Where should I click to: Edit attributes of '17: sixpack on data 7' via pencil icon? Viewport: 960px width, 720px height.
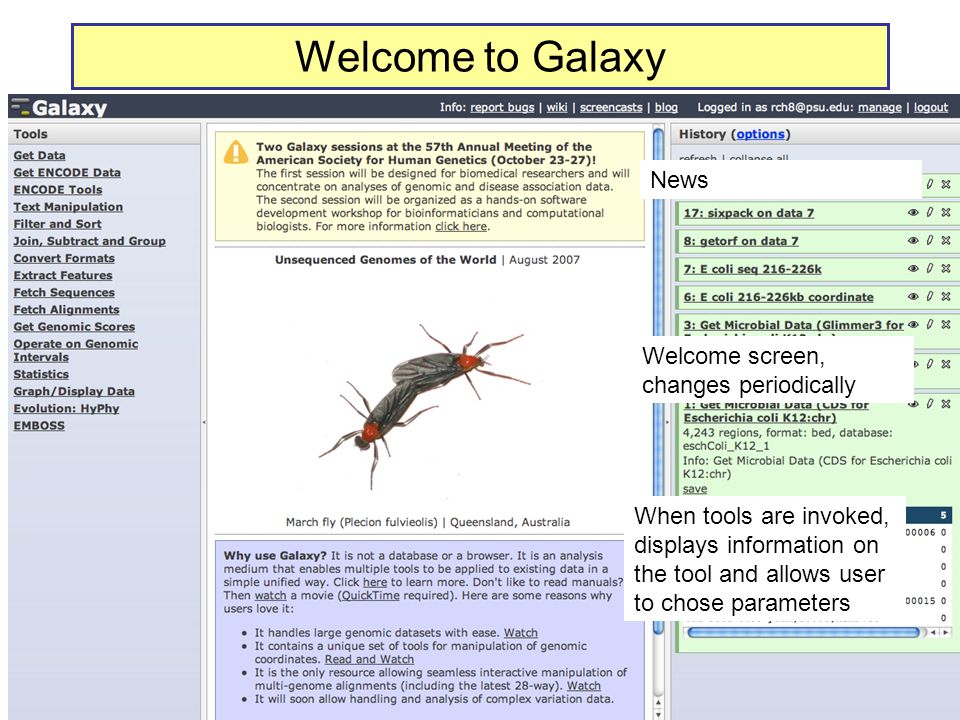click(929, 212)
